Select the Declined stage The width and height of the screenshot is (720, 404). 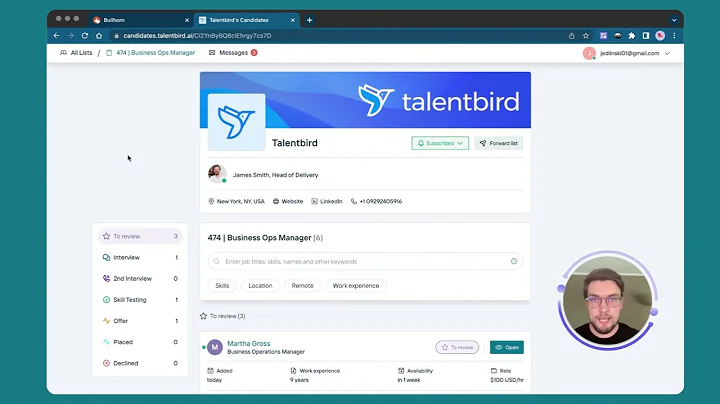tap(140, 363)
